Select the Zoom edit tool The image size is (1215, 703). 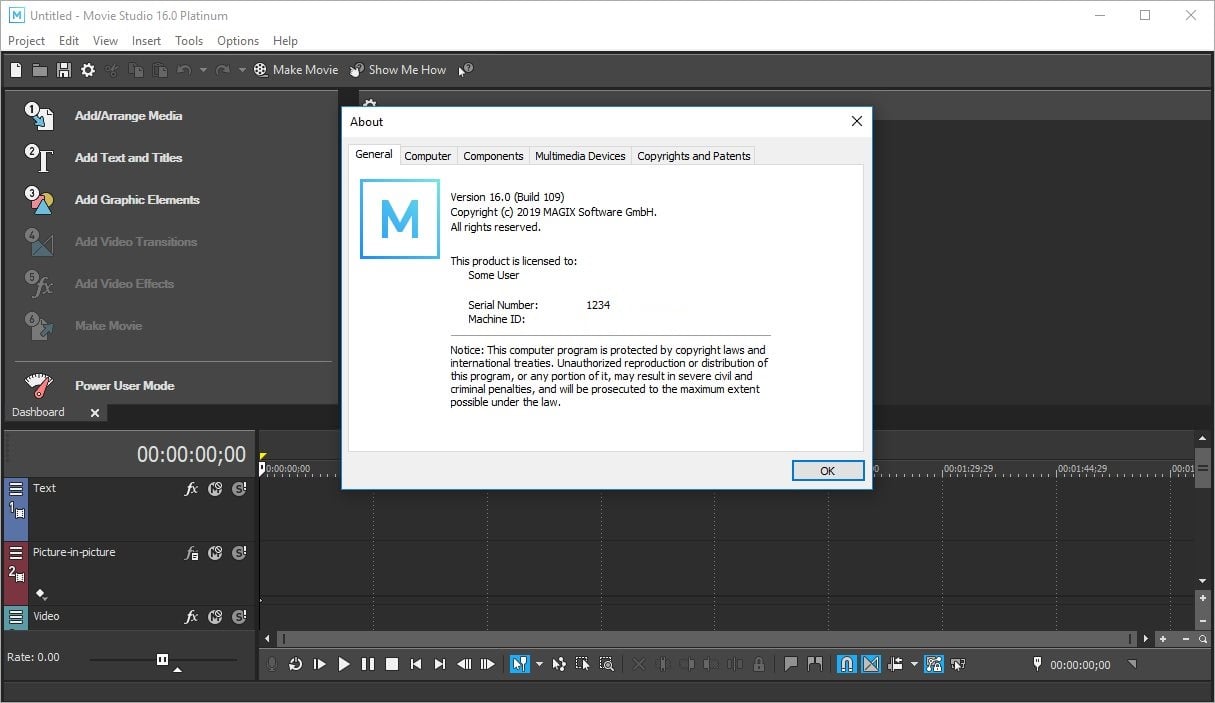click(607, 664)
